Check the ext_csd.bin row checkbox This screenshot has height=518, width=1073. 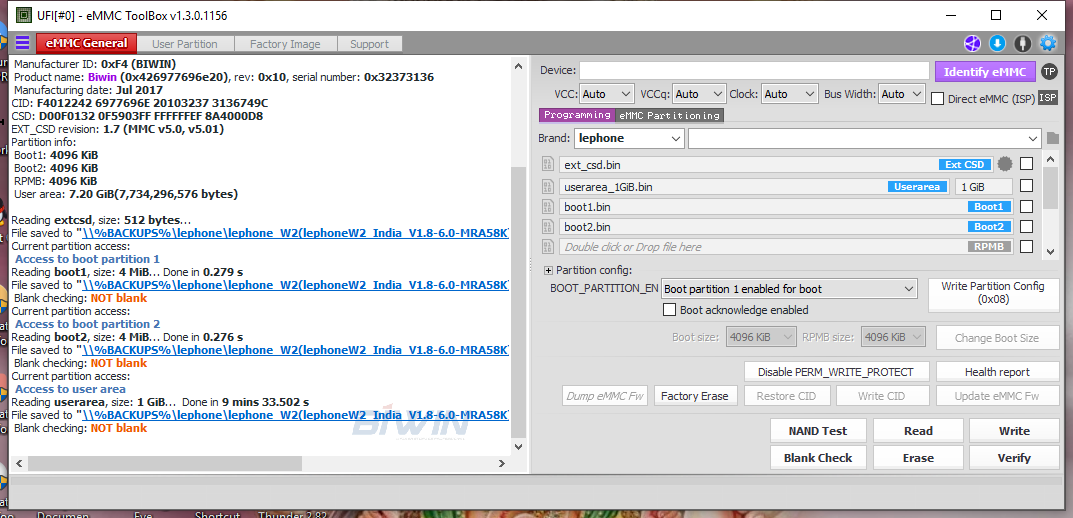point(1026,164)
